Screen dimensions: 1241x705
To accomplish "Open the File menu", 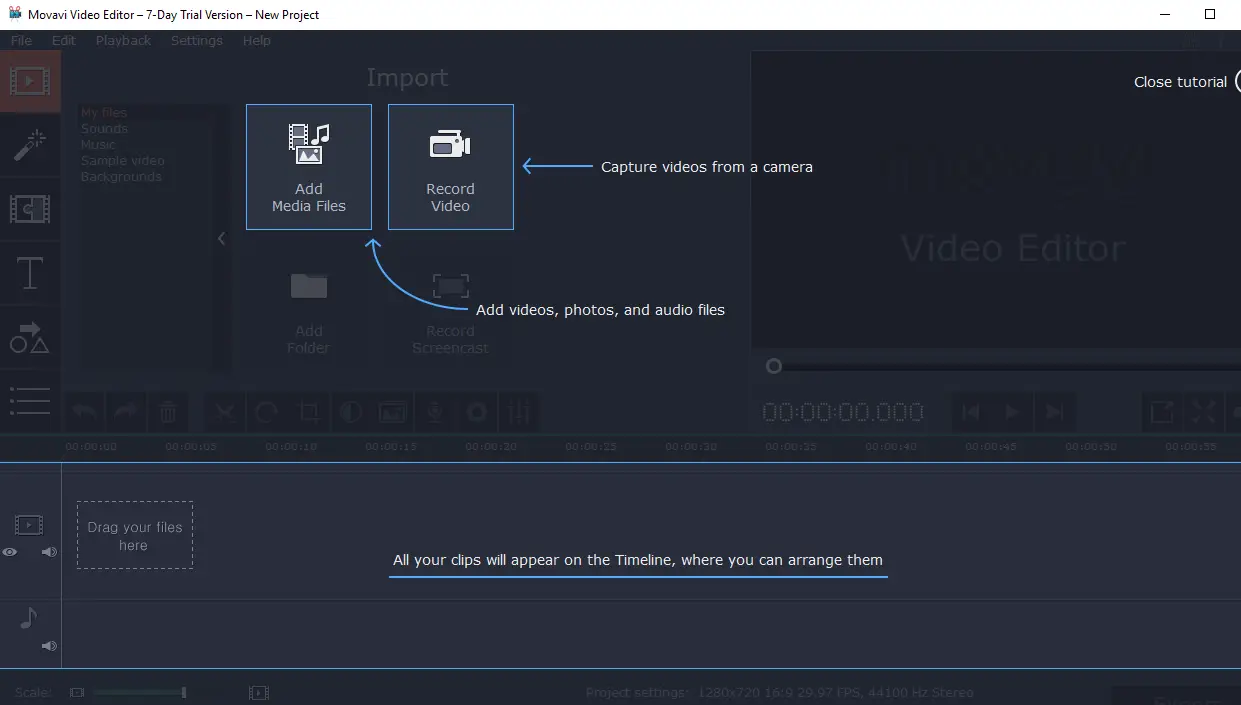I will (21, 40).
